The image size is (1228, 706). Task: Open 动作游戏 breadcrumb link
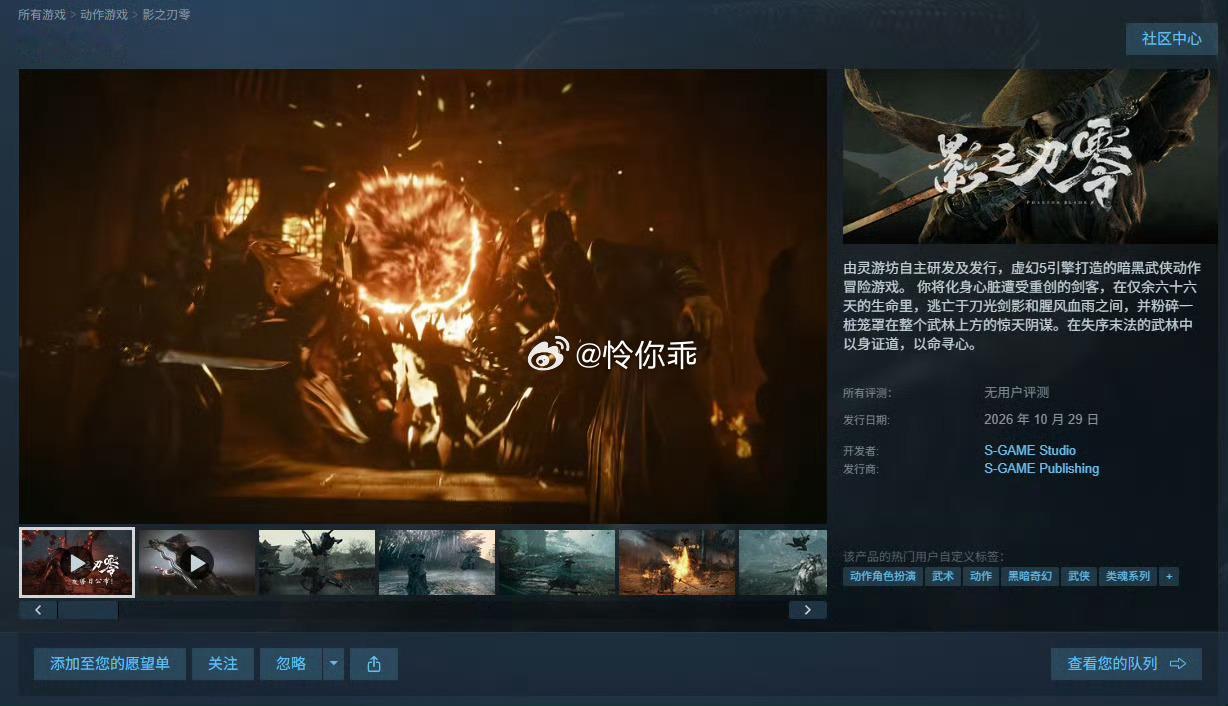coord(104,15)
